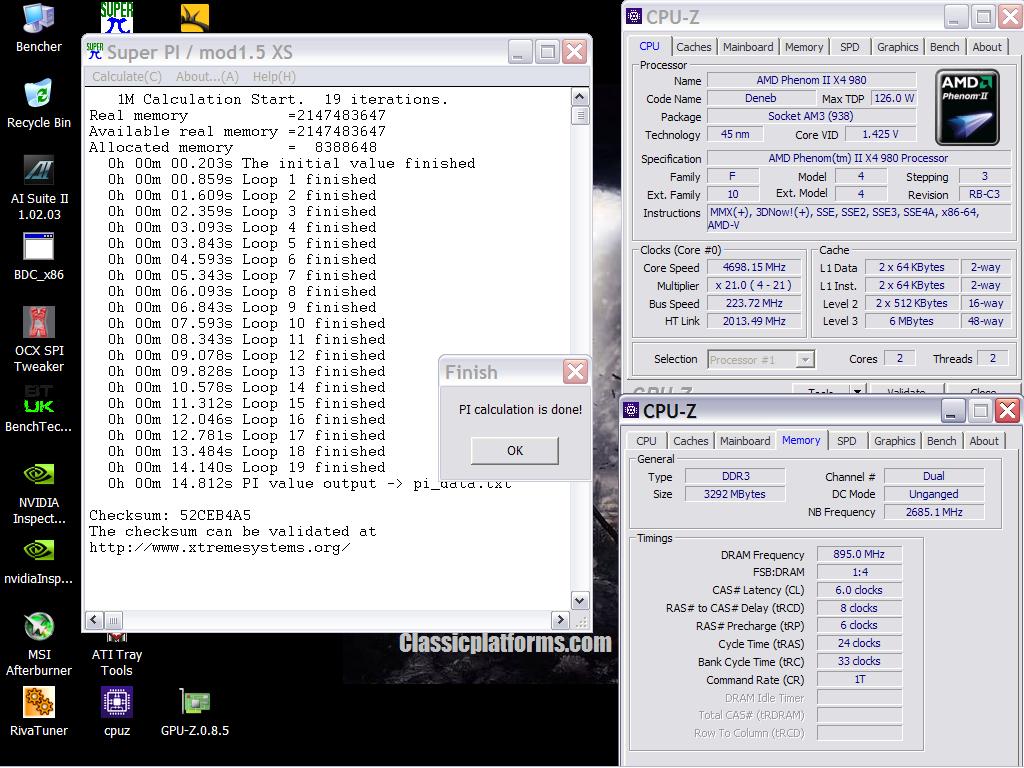Select Bench tab in lower CPU-Z window
Screen dimensions: 1024x768
click(x=942, y=441)
